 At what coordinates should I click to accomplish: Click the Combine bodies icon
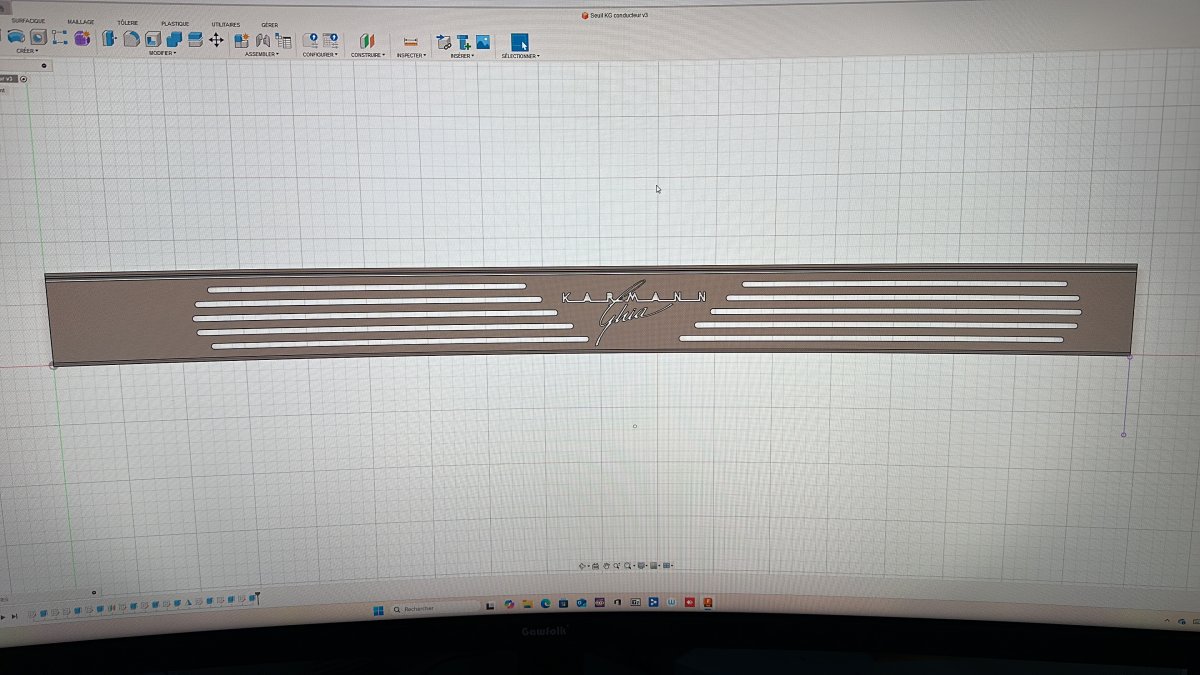click(x=174, y=40)
